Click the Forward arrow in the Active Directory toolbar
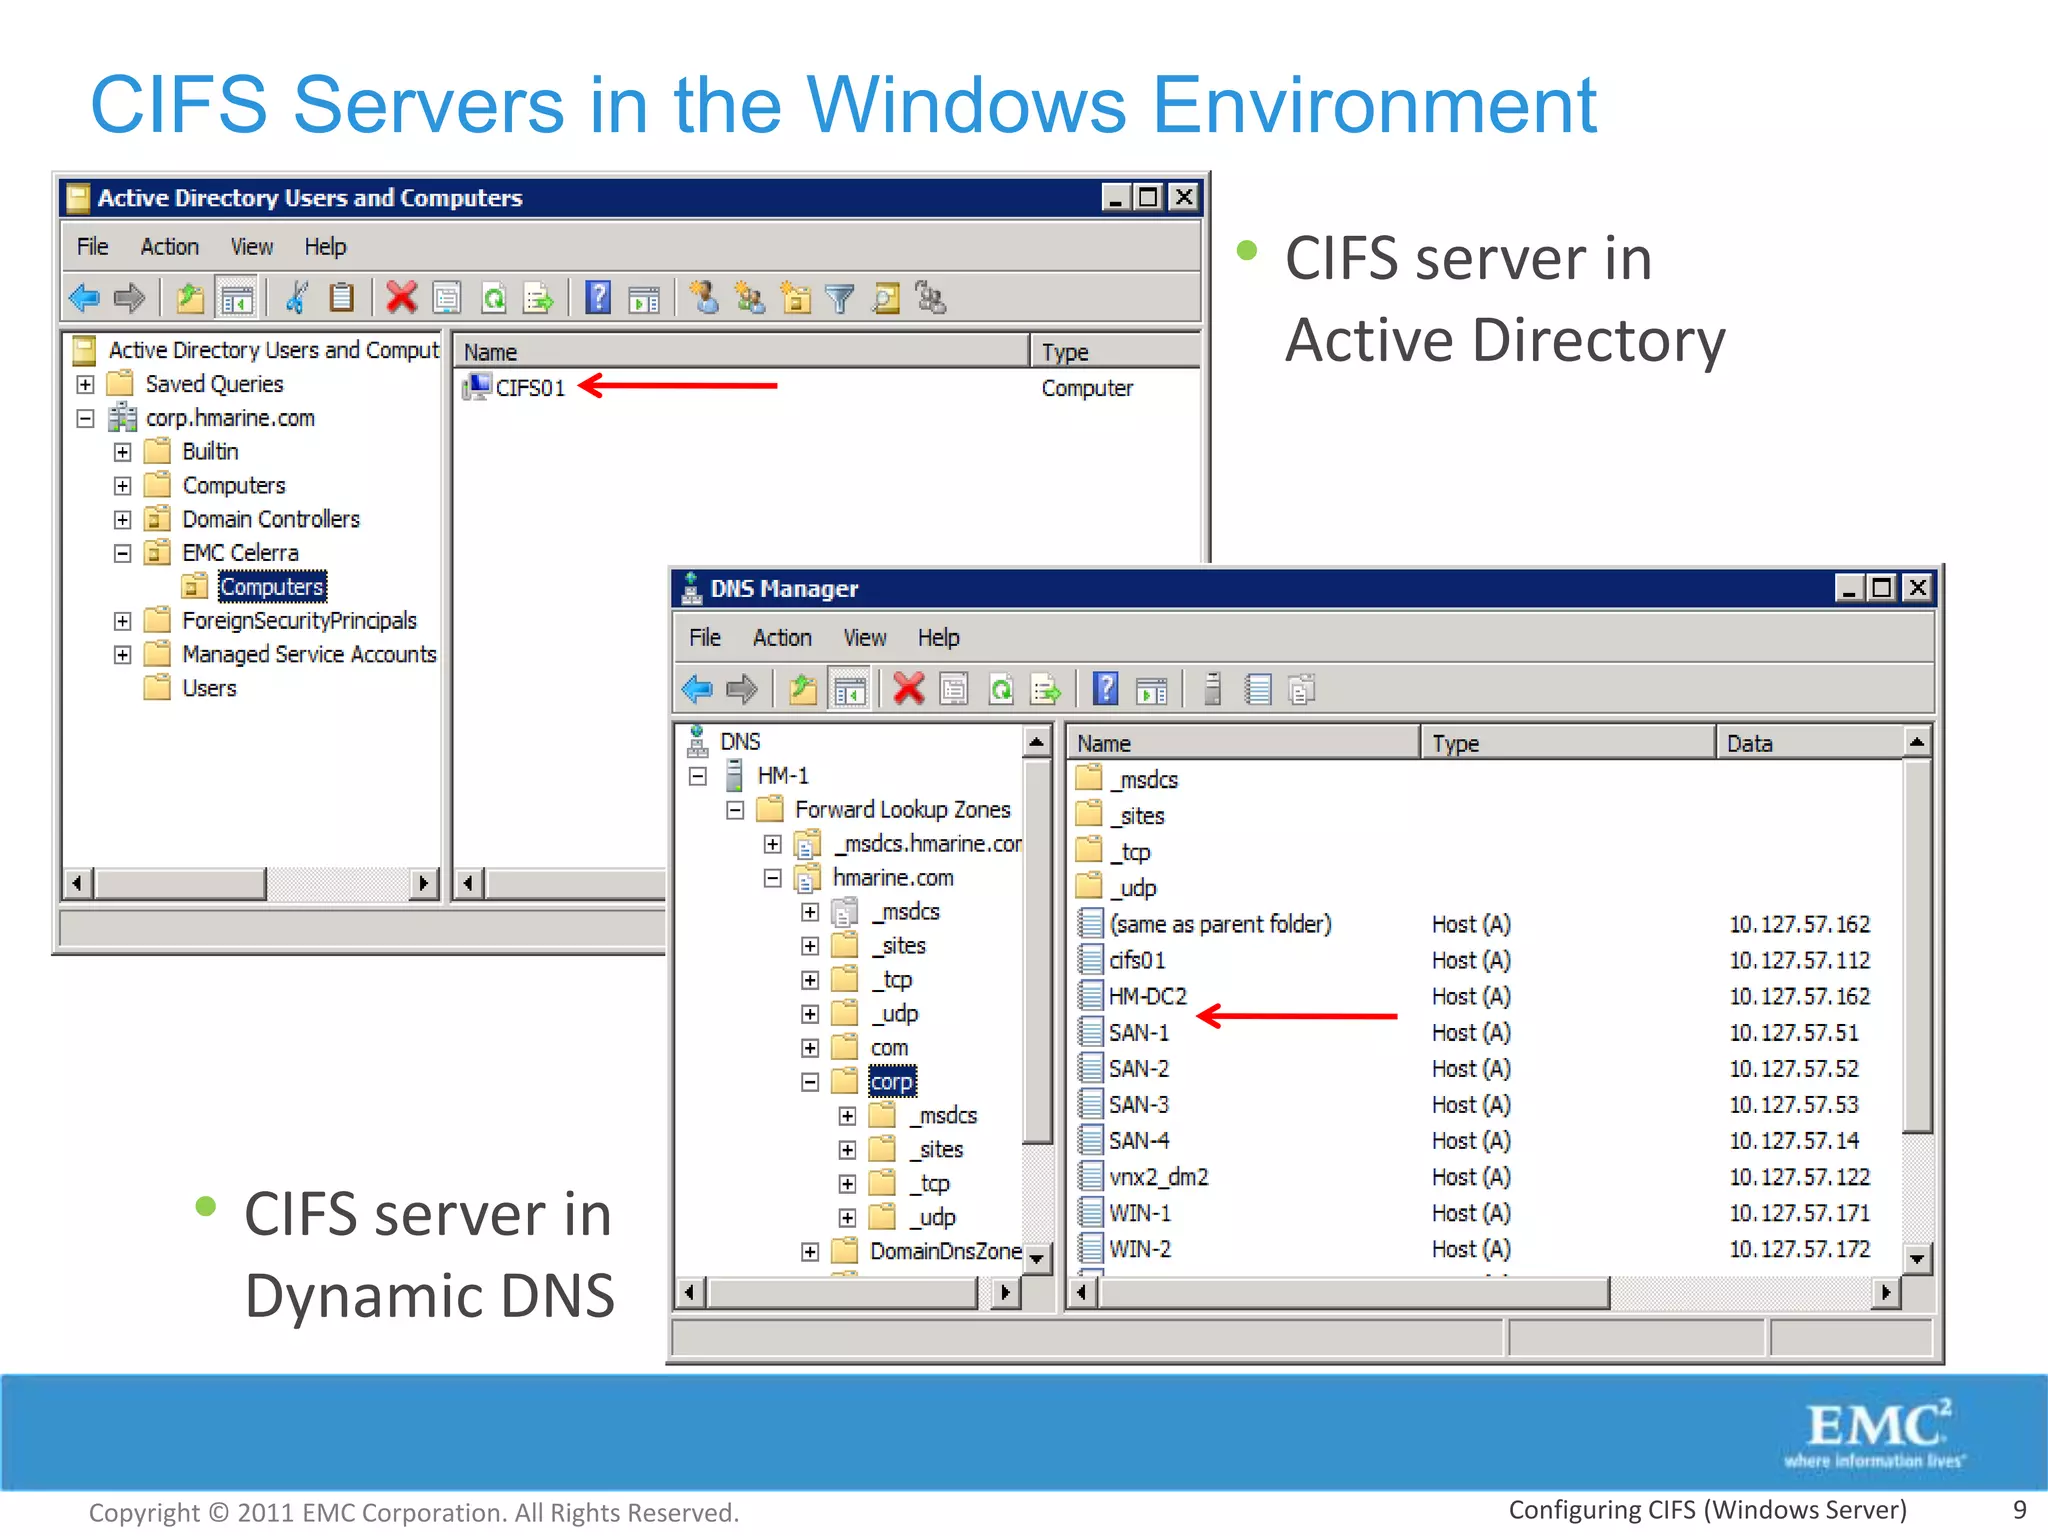Viewport: 2048px width, 1536px height. click(x=130, y=298)
